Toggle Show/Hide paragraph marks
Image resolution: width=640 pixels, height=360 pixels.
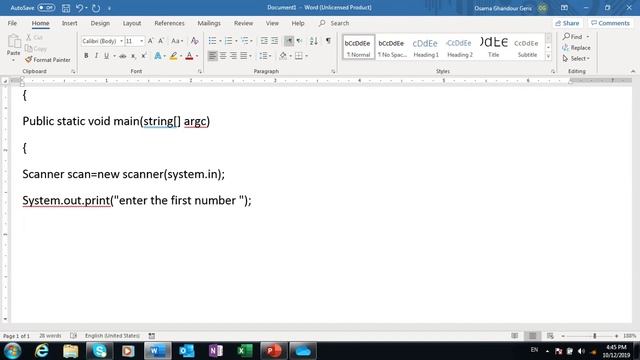tap(328, 41)
